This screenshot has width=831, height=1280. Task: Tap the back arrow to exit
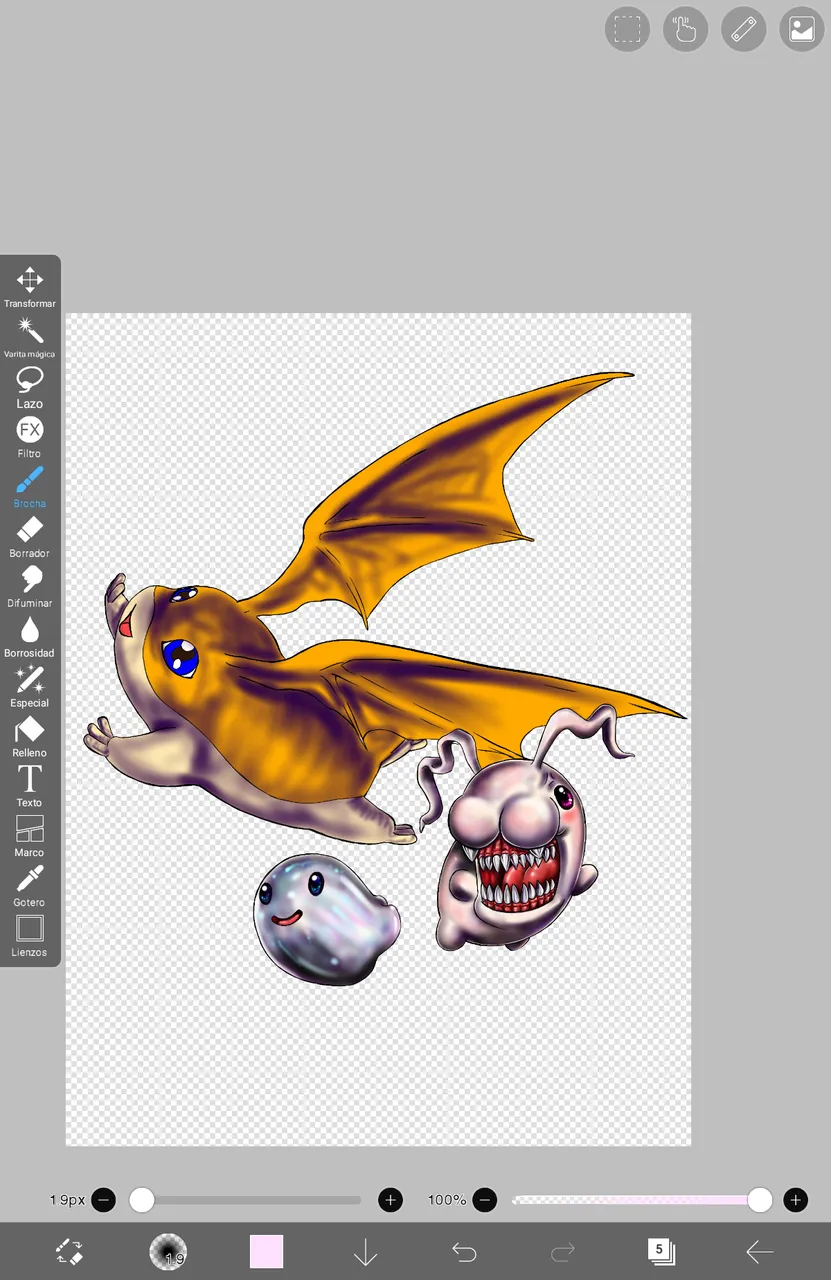pos(760,1251)
